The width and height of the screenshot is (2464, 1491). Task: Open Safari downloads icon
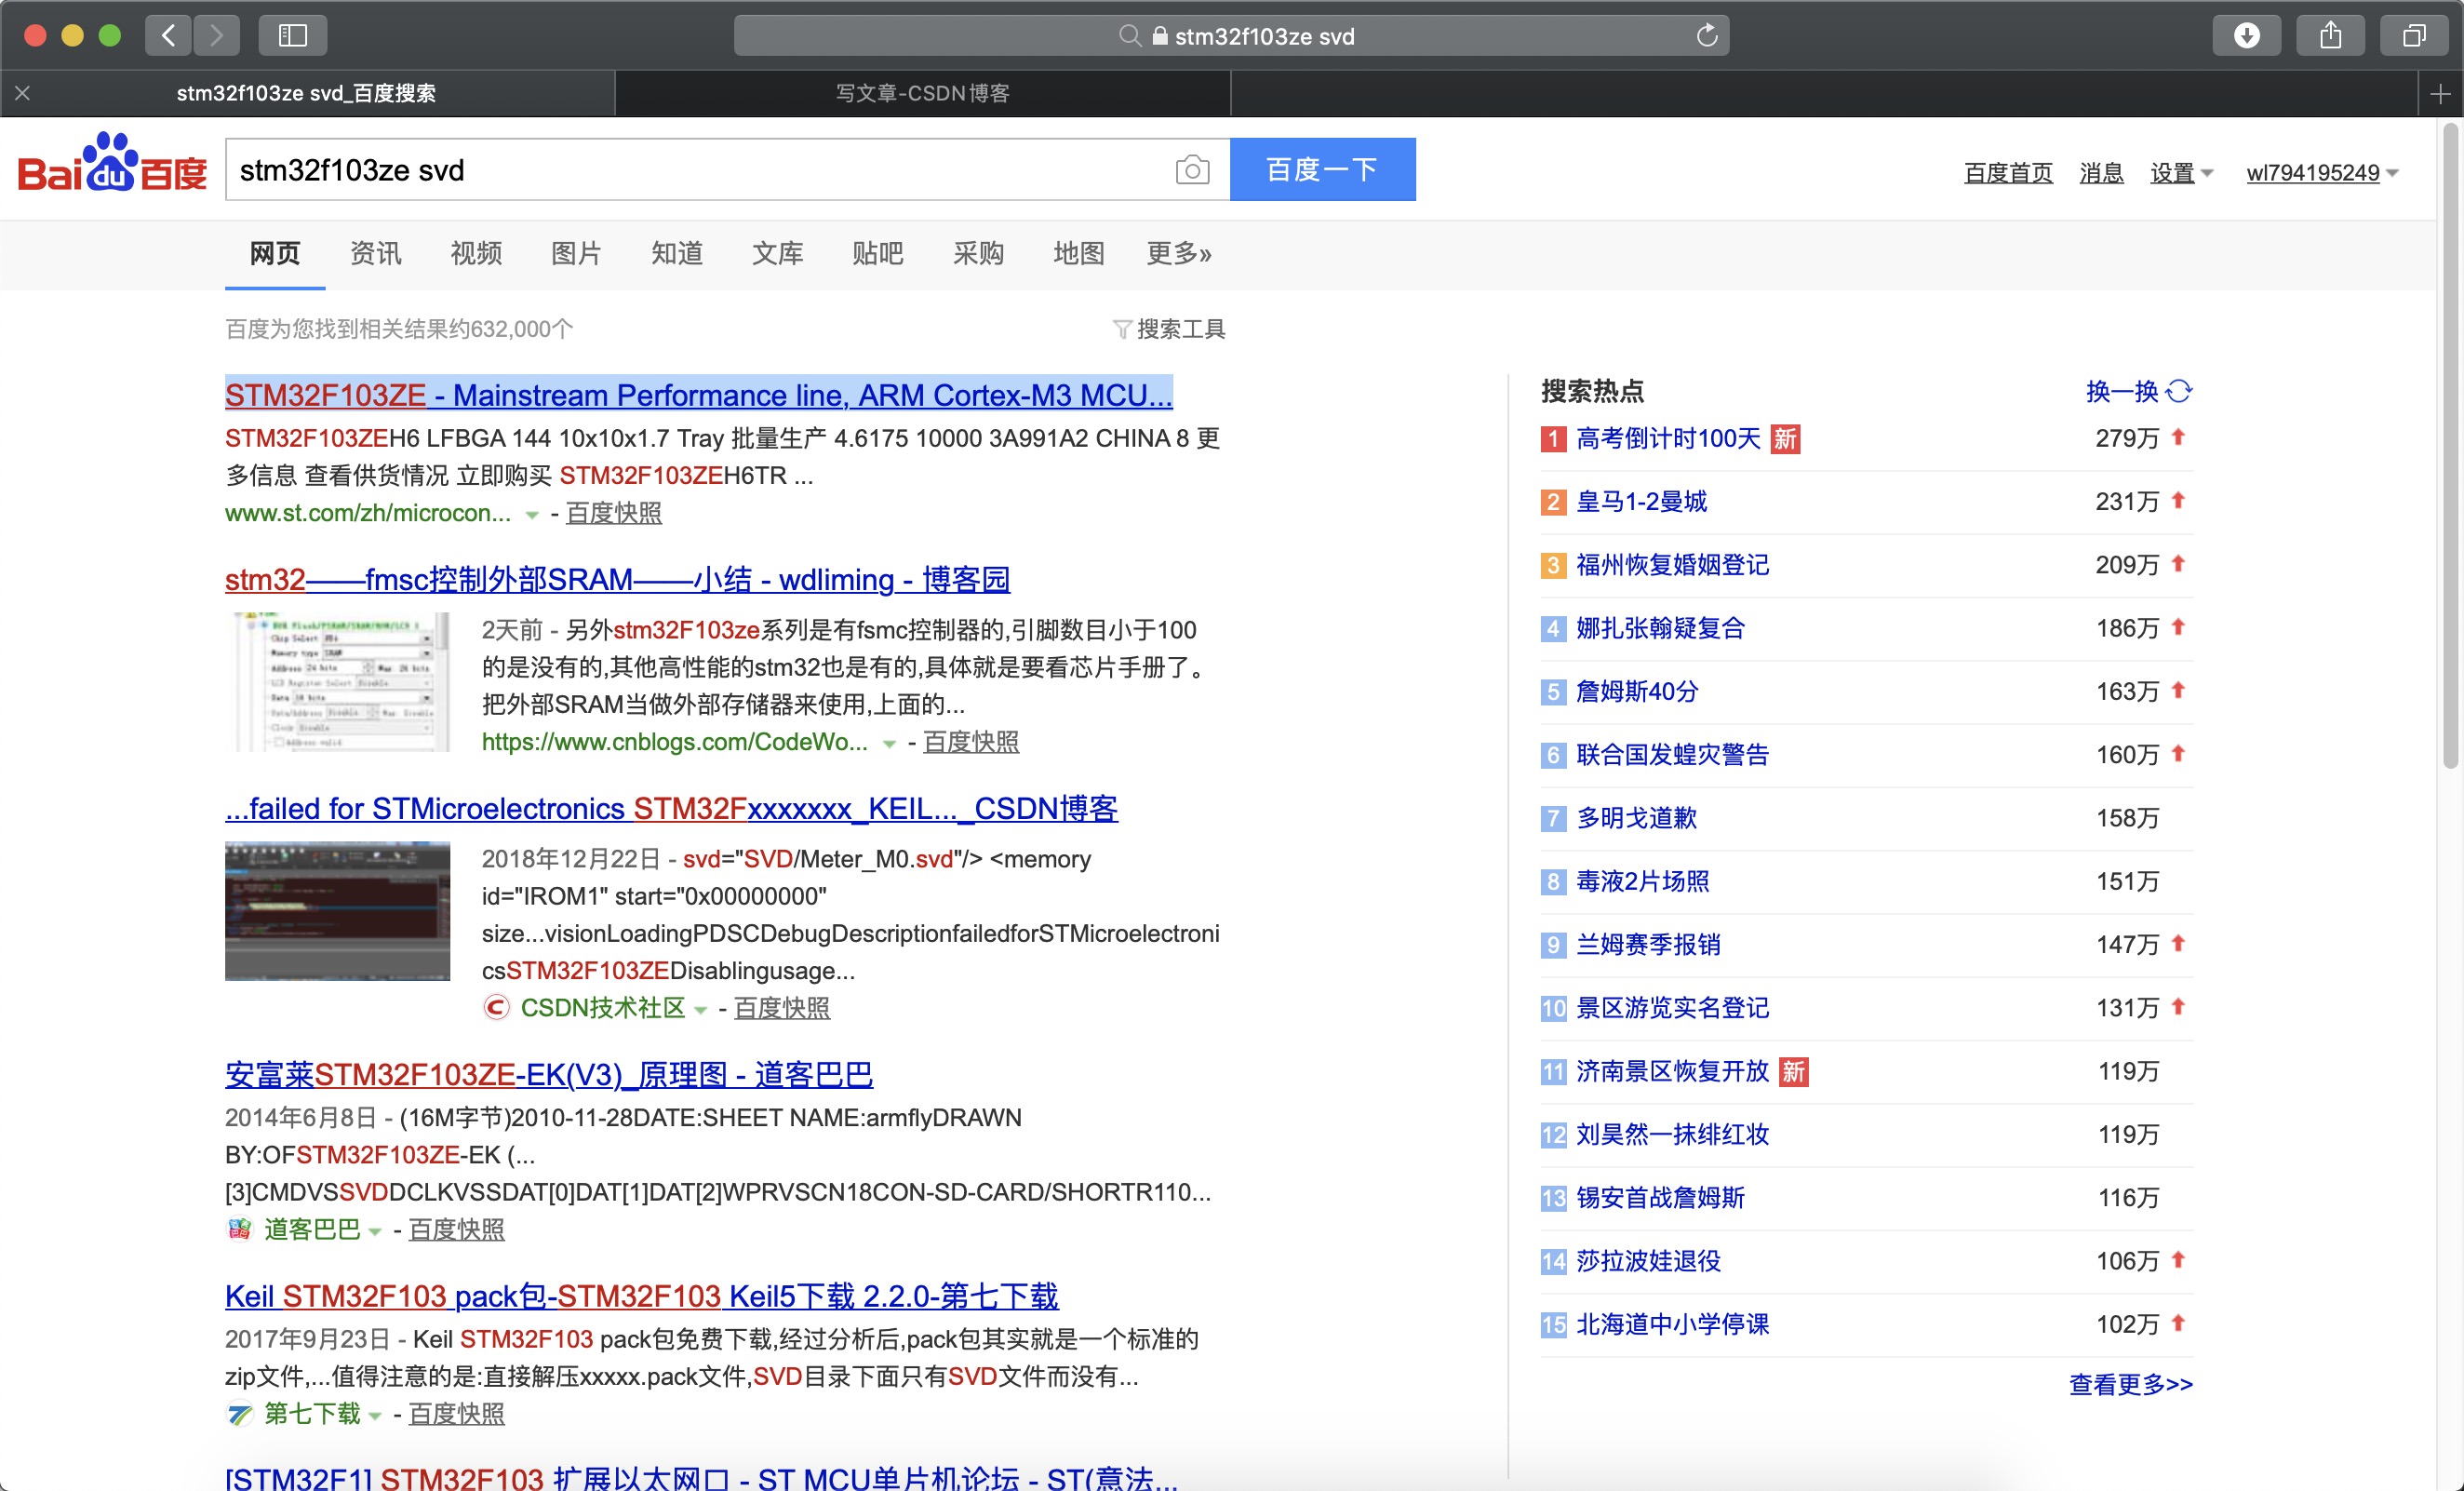(2246, 36)
